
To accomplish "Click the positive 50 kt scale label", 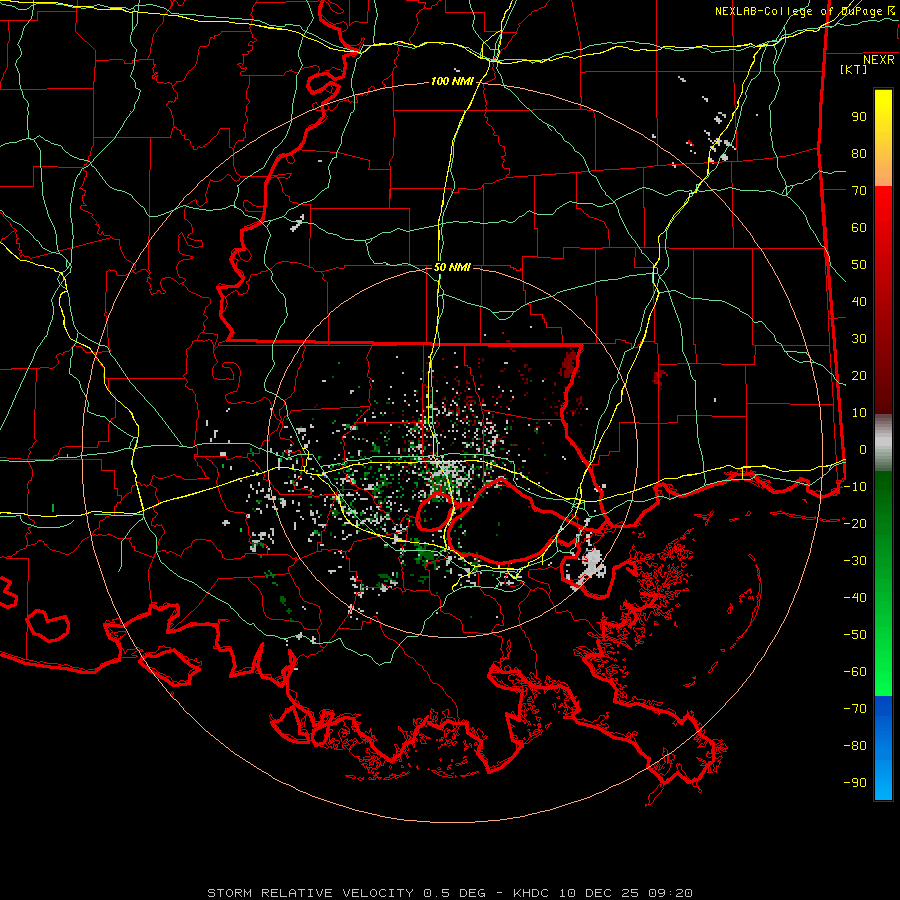I will [859, 265].
